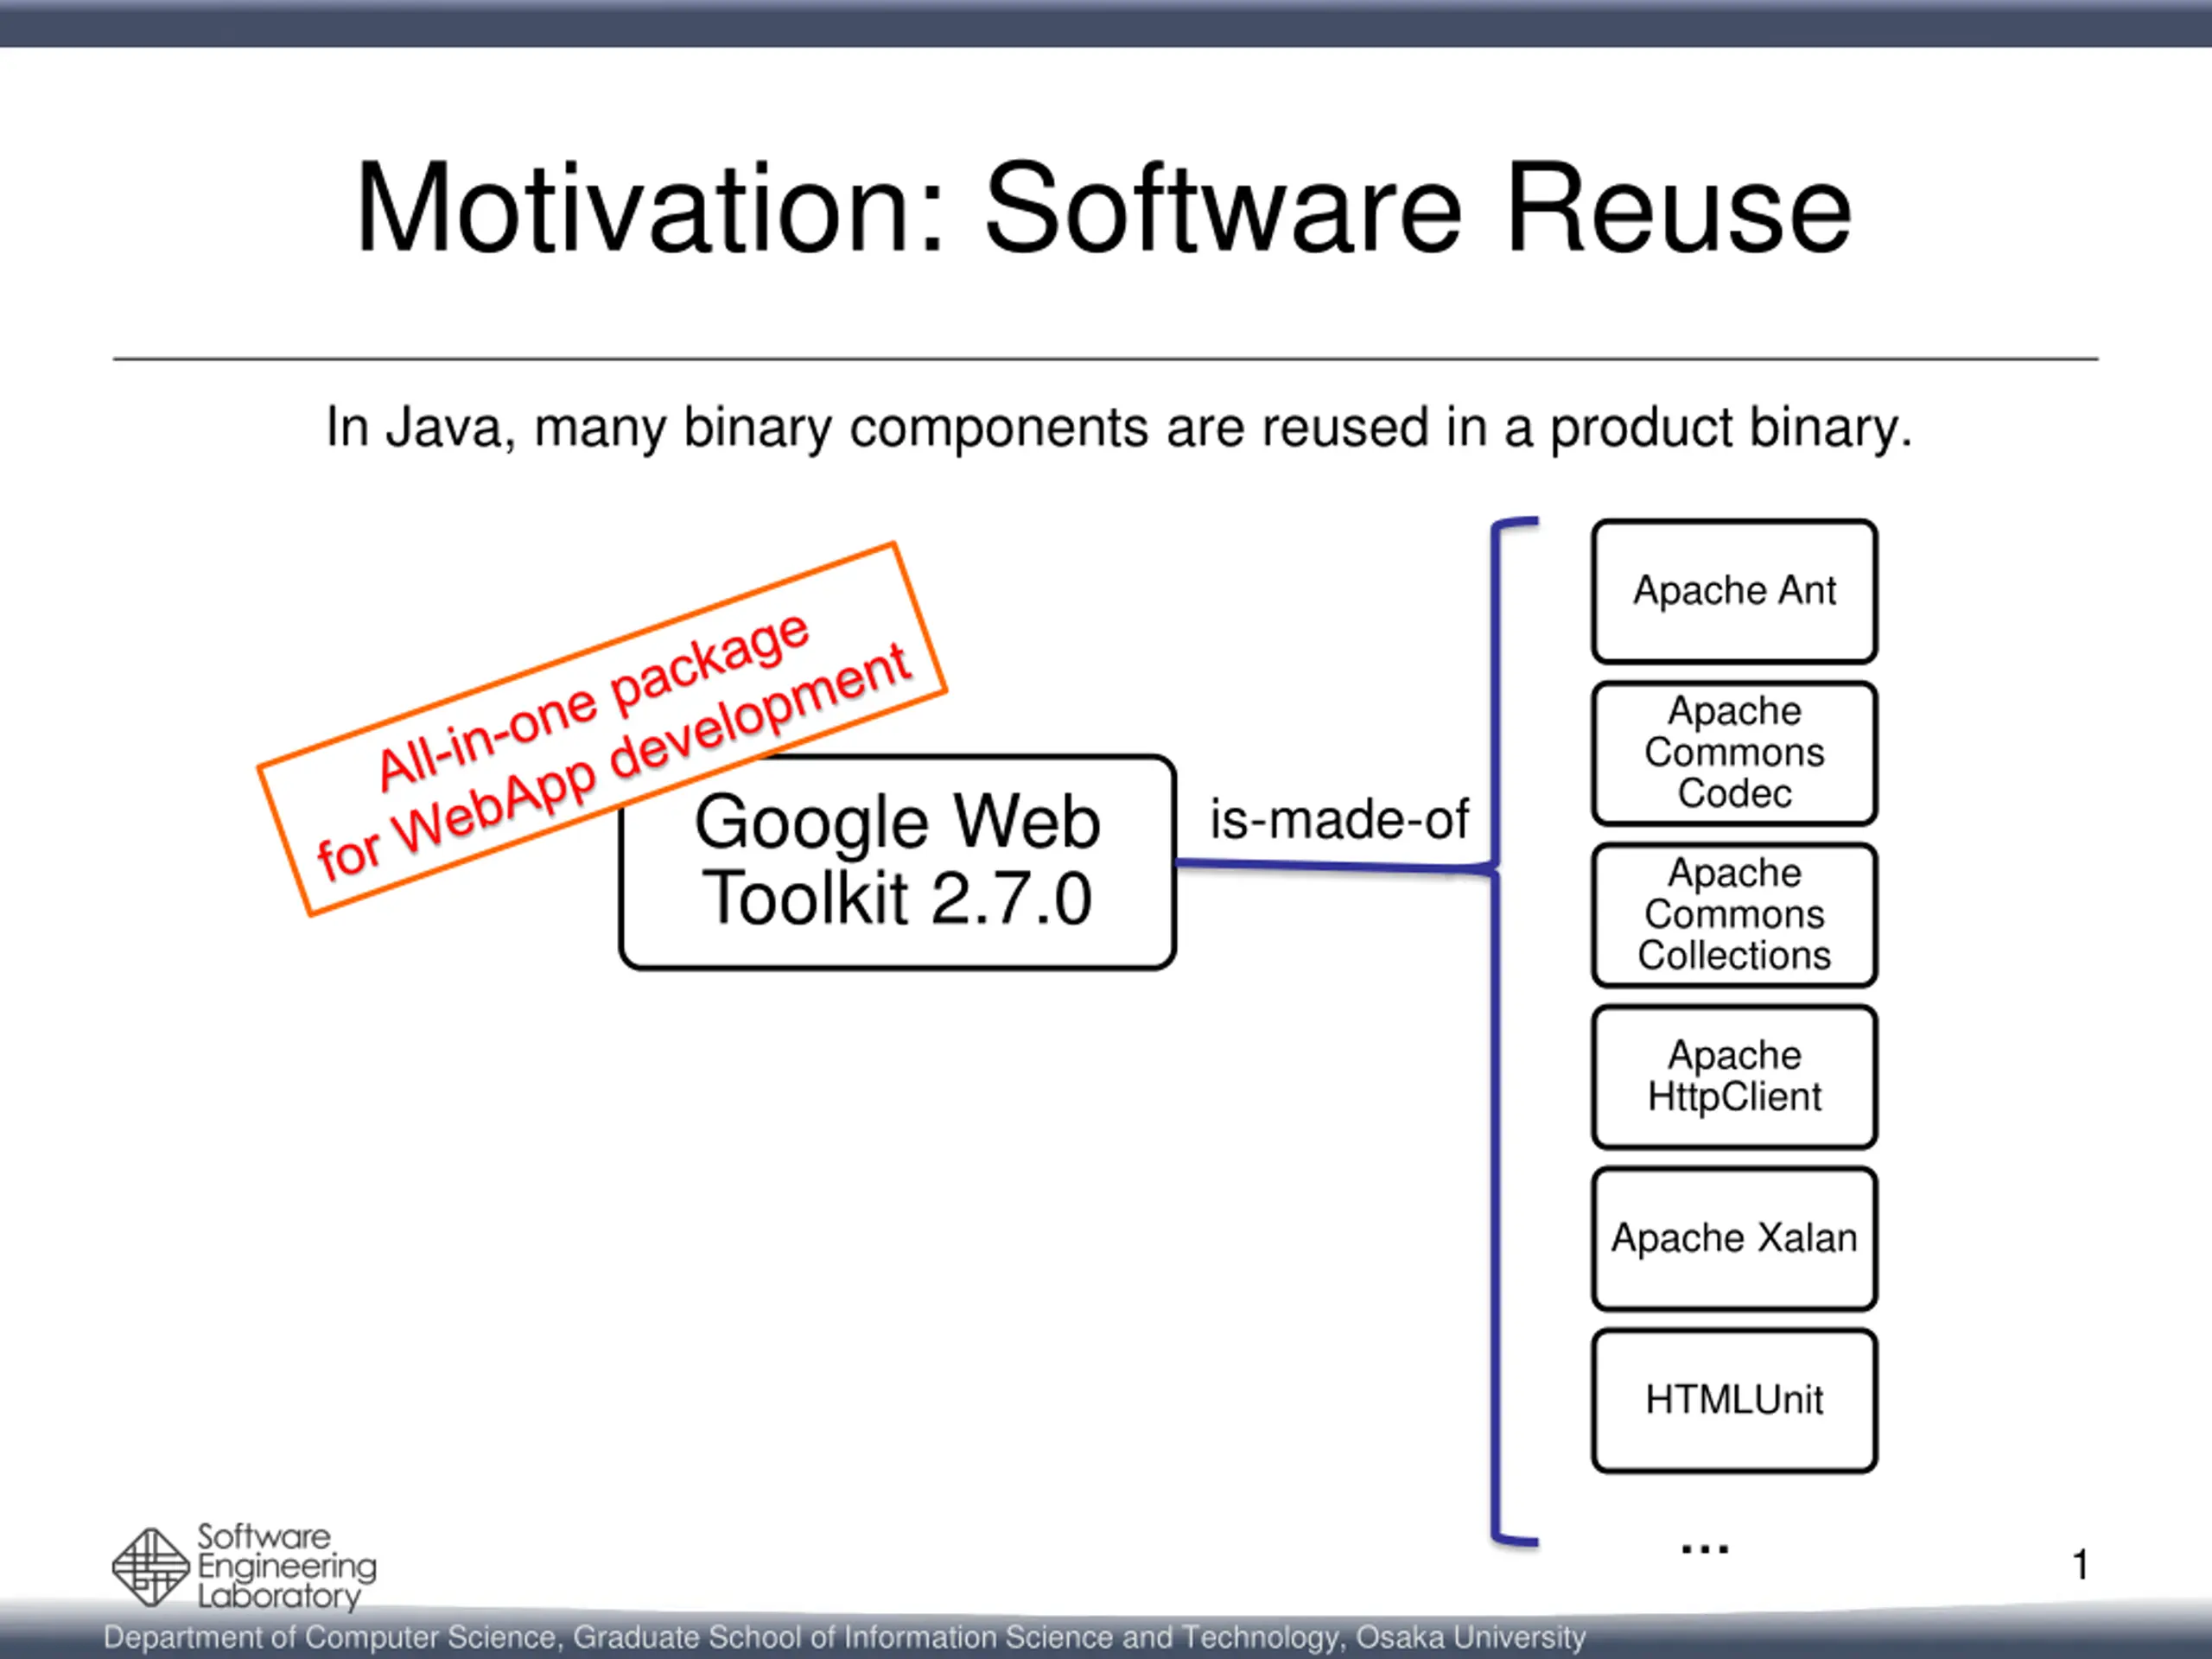Click the "Apache Ant" component box
The height and width of the screenshot is (1659, 2212).
point(1734,591)
